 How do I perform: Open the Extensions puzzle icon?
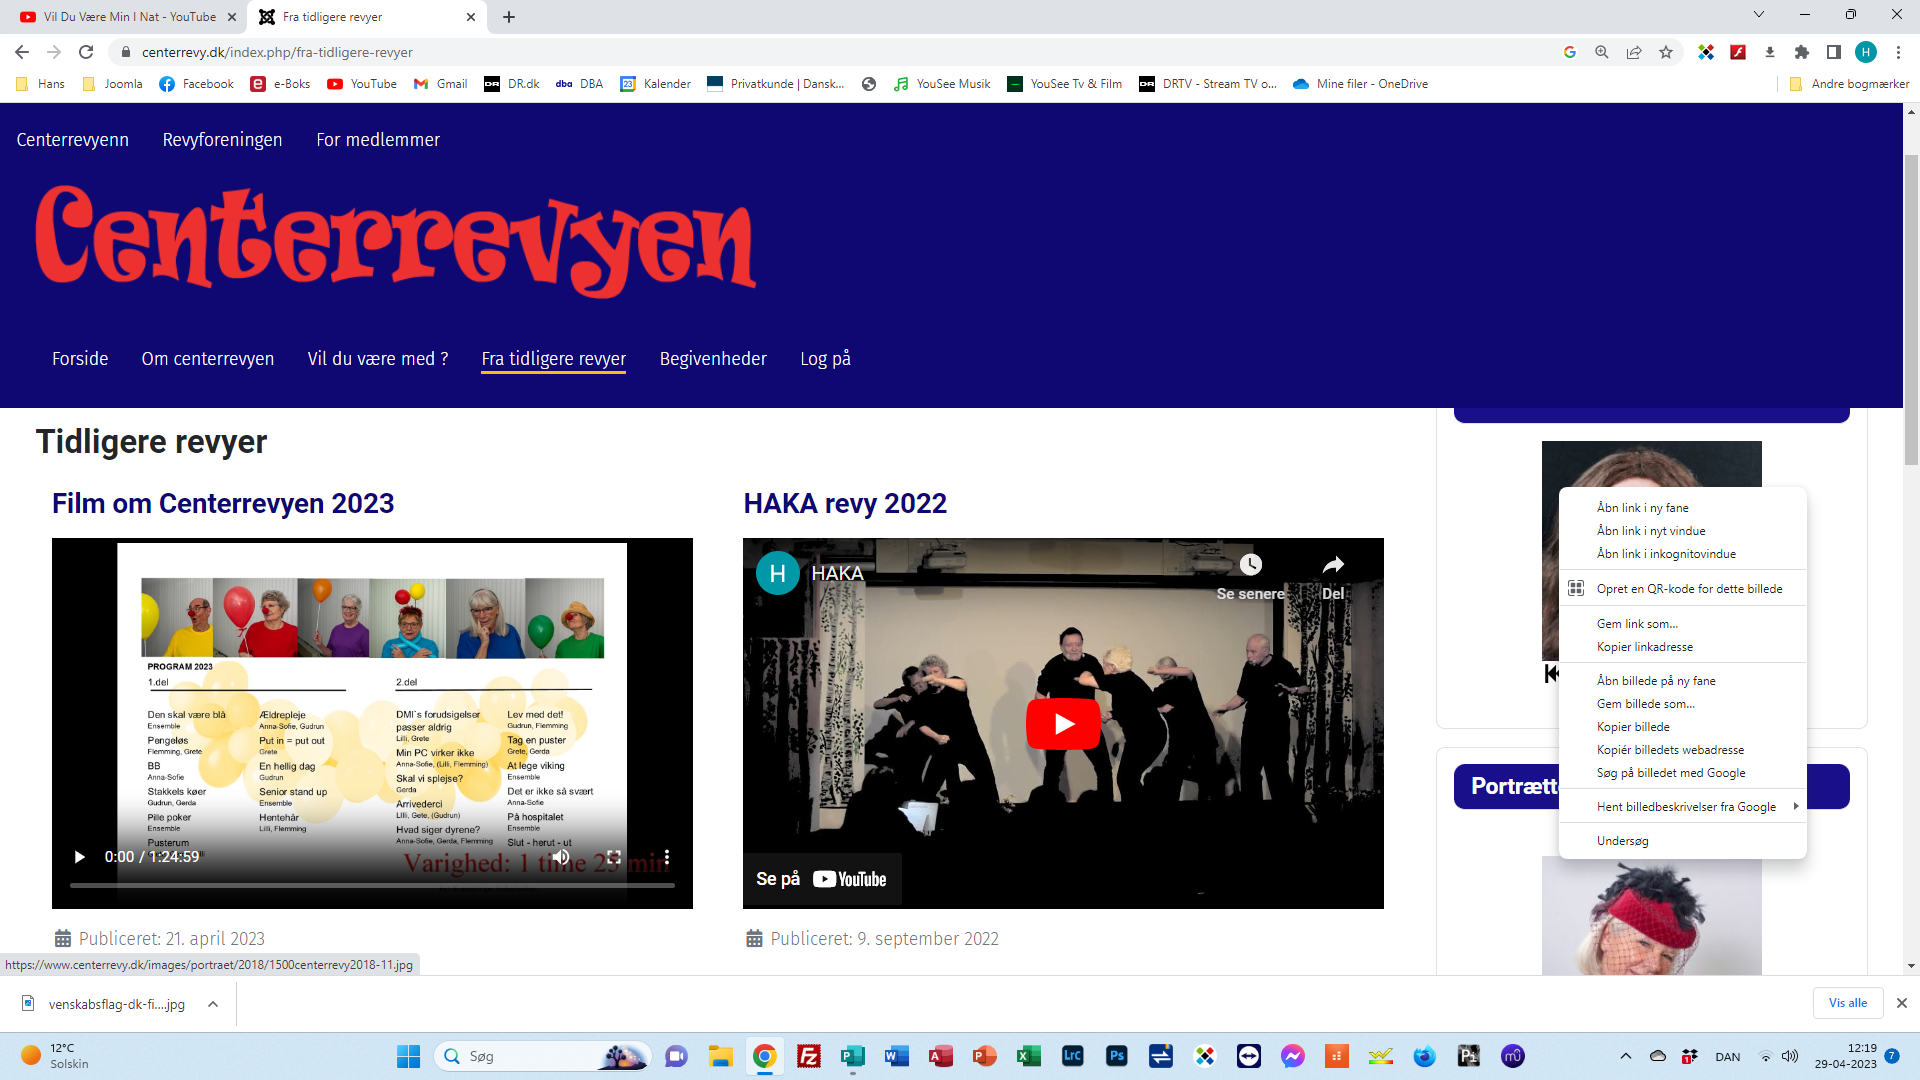[1802, 52]
